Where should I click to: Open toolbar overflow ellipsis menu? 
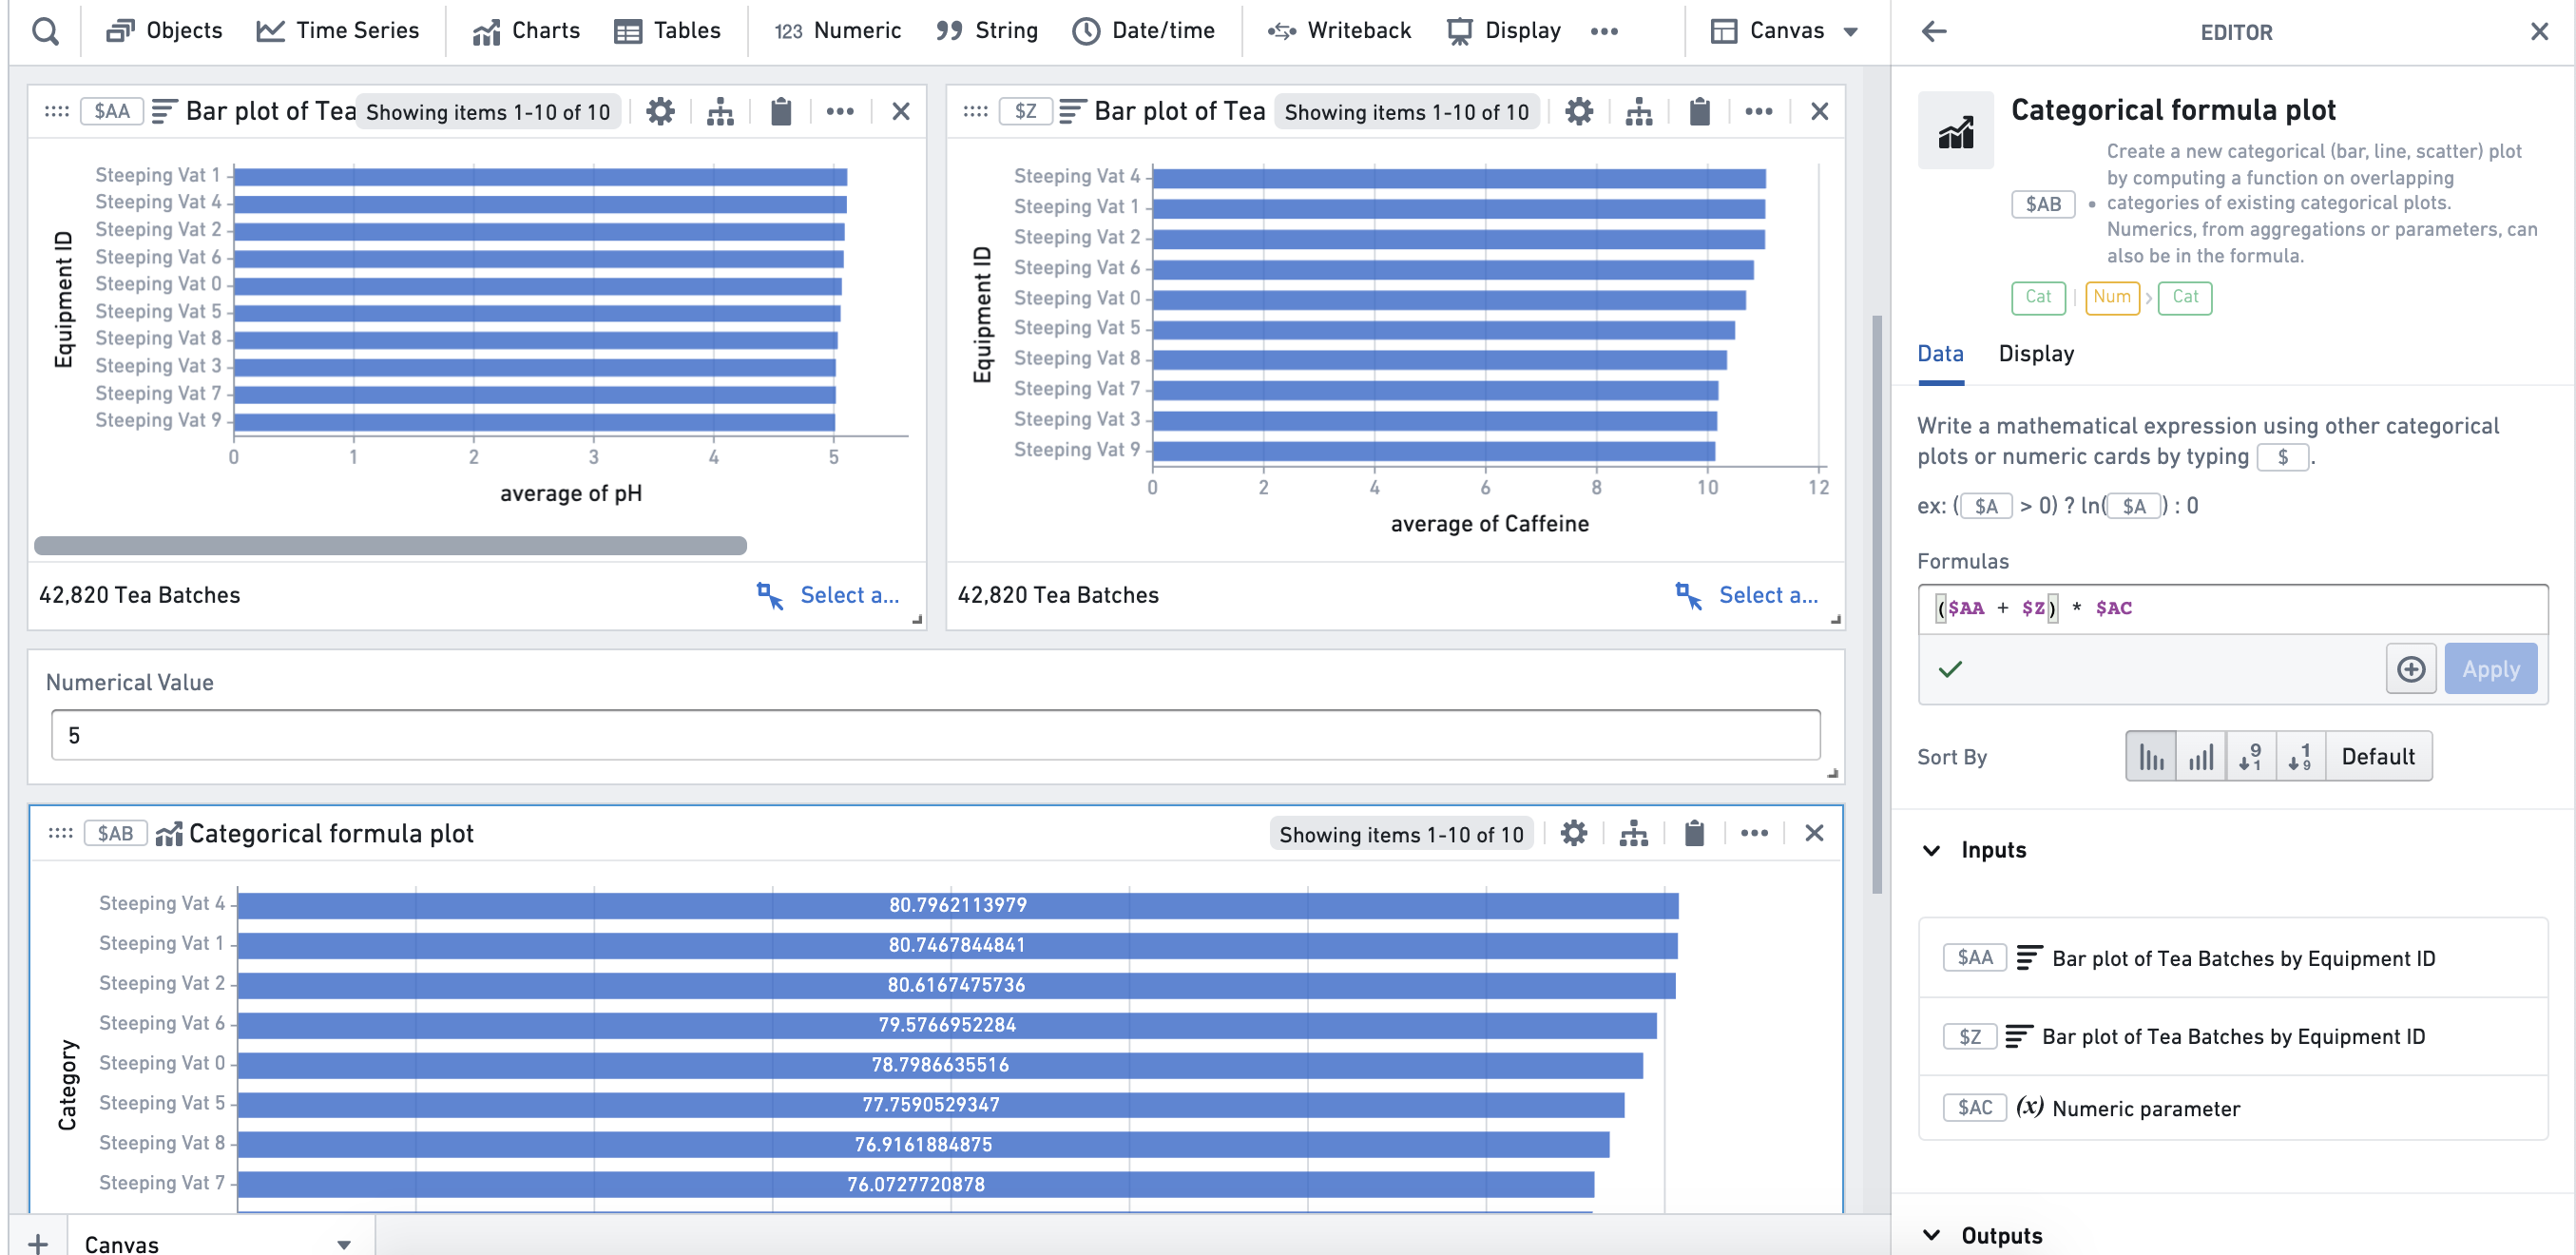pos(1604,31)
